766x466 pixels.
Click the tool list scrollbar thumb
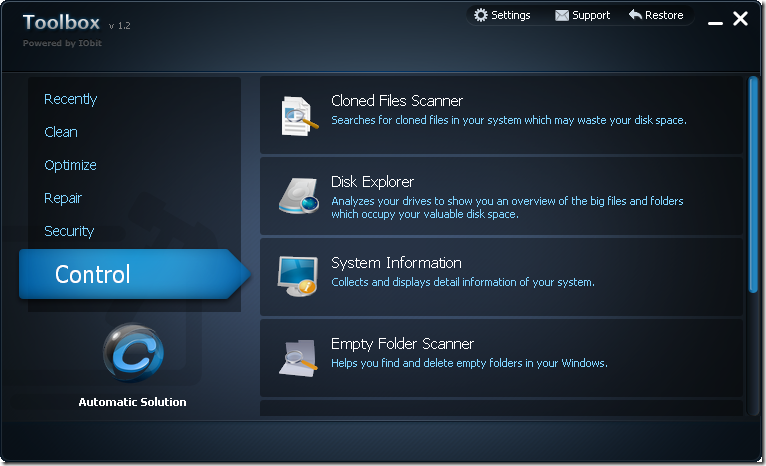[753, 185]
